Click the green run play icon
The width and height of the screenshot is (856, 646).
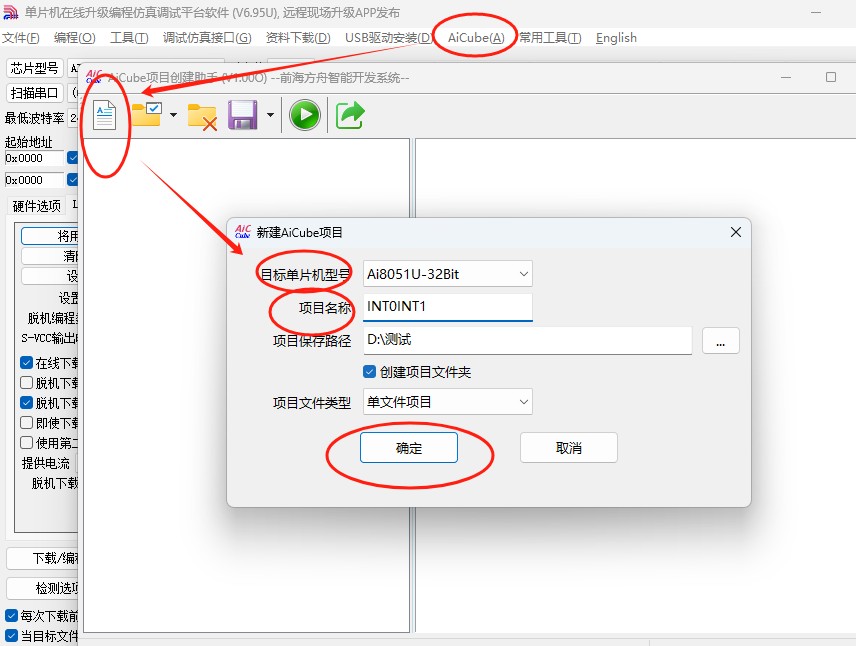(305, 115)
